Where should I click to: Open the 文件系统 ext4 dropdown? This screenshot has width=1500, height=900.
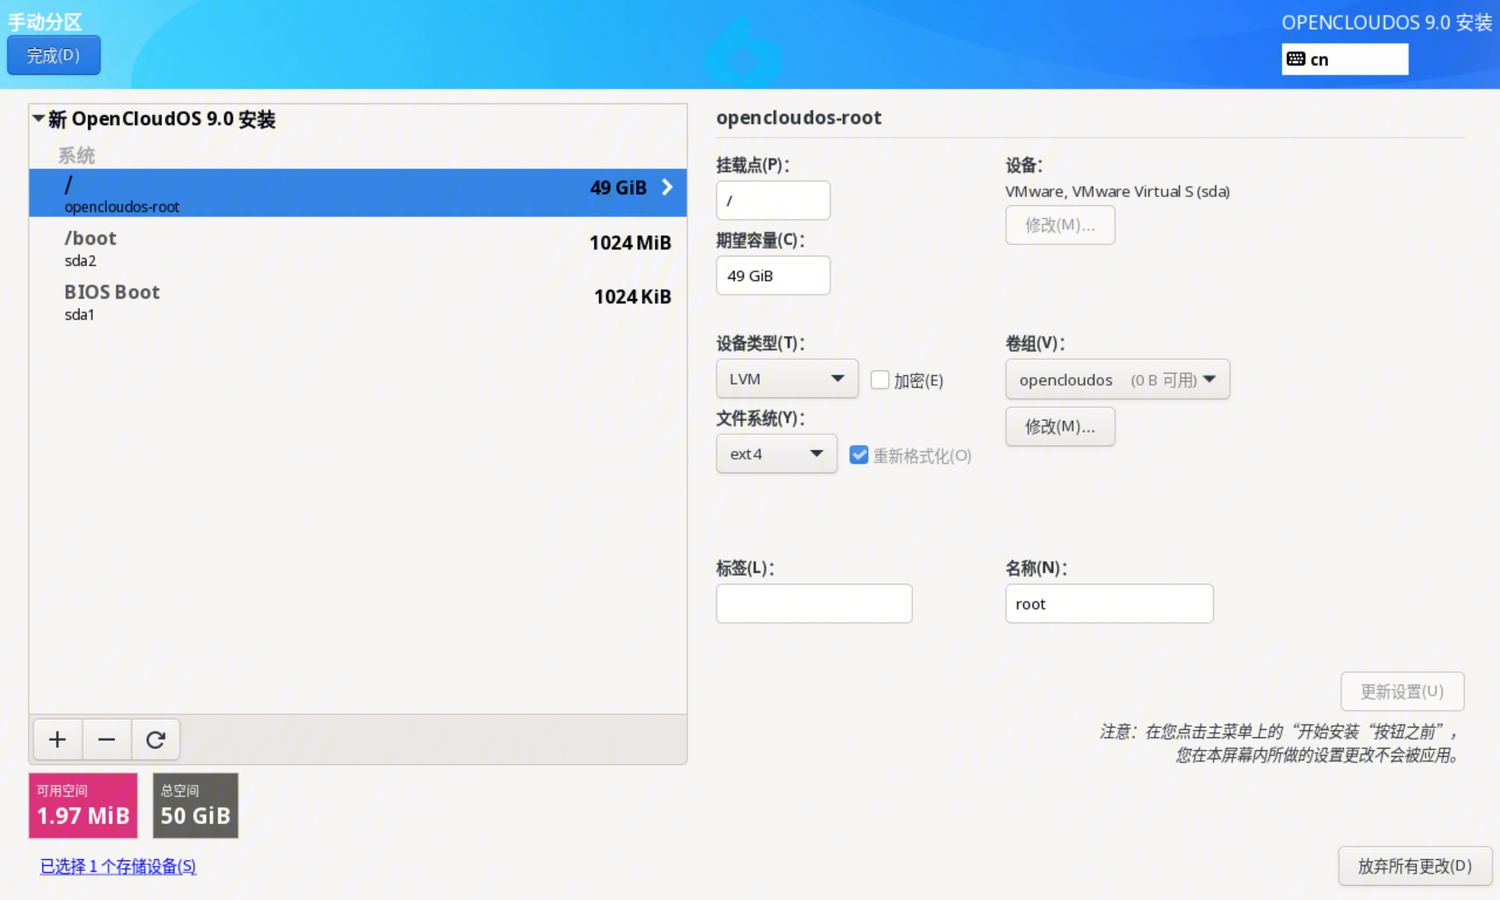776,454
